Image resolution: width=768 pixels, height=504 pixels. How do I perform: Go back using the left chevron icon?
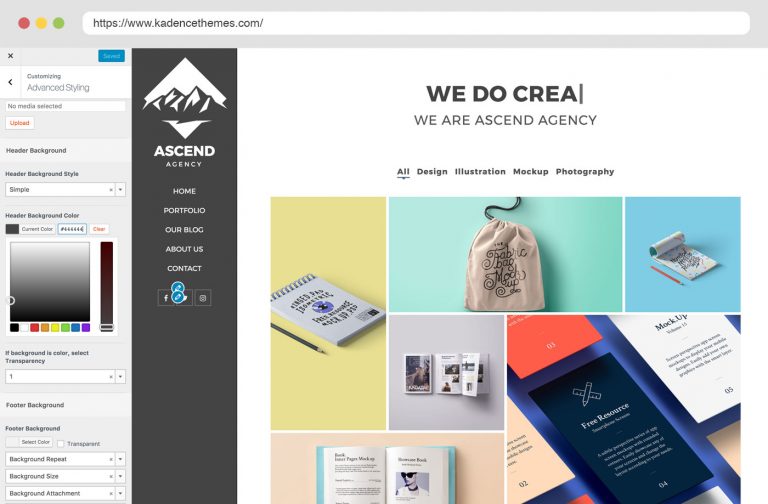point(10,82)
